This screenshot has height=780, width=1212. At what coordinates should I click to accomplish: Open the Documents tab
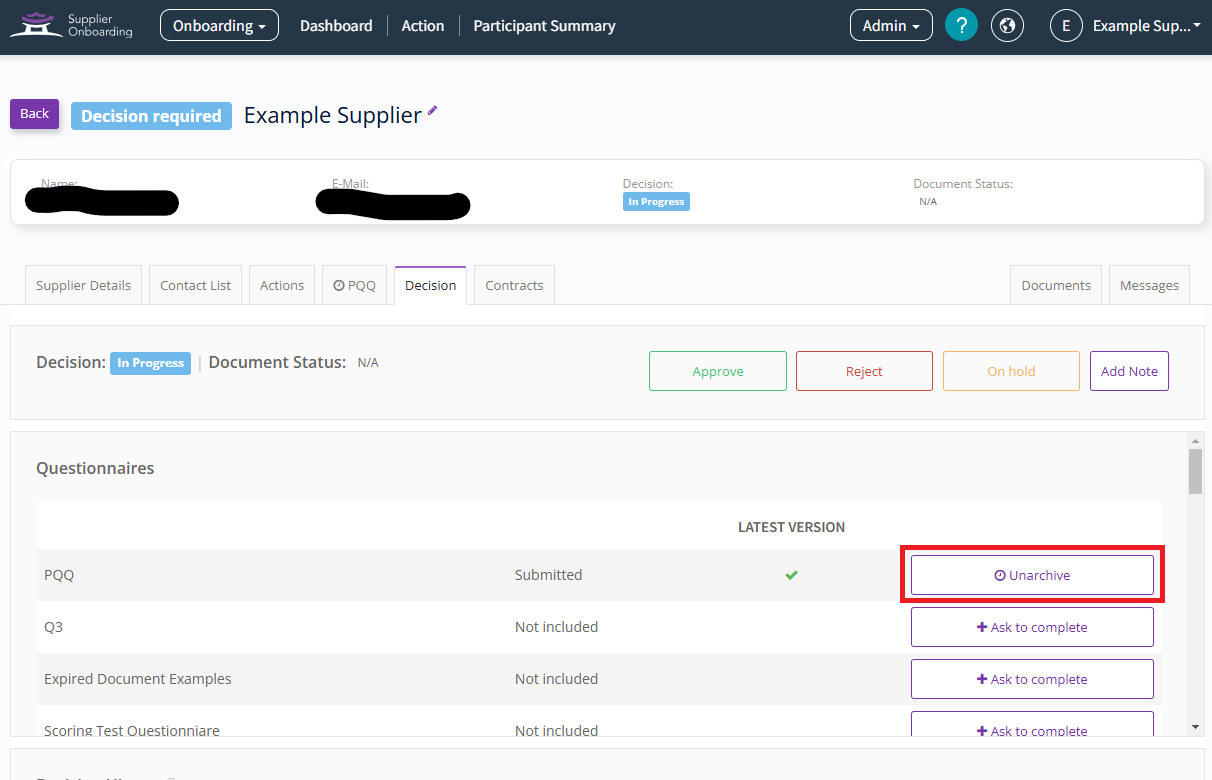(x=1056, y=285)
